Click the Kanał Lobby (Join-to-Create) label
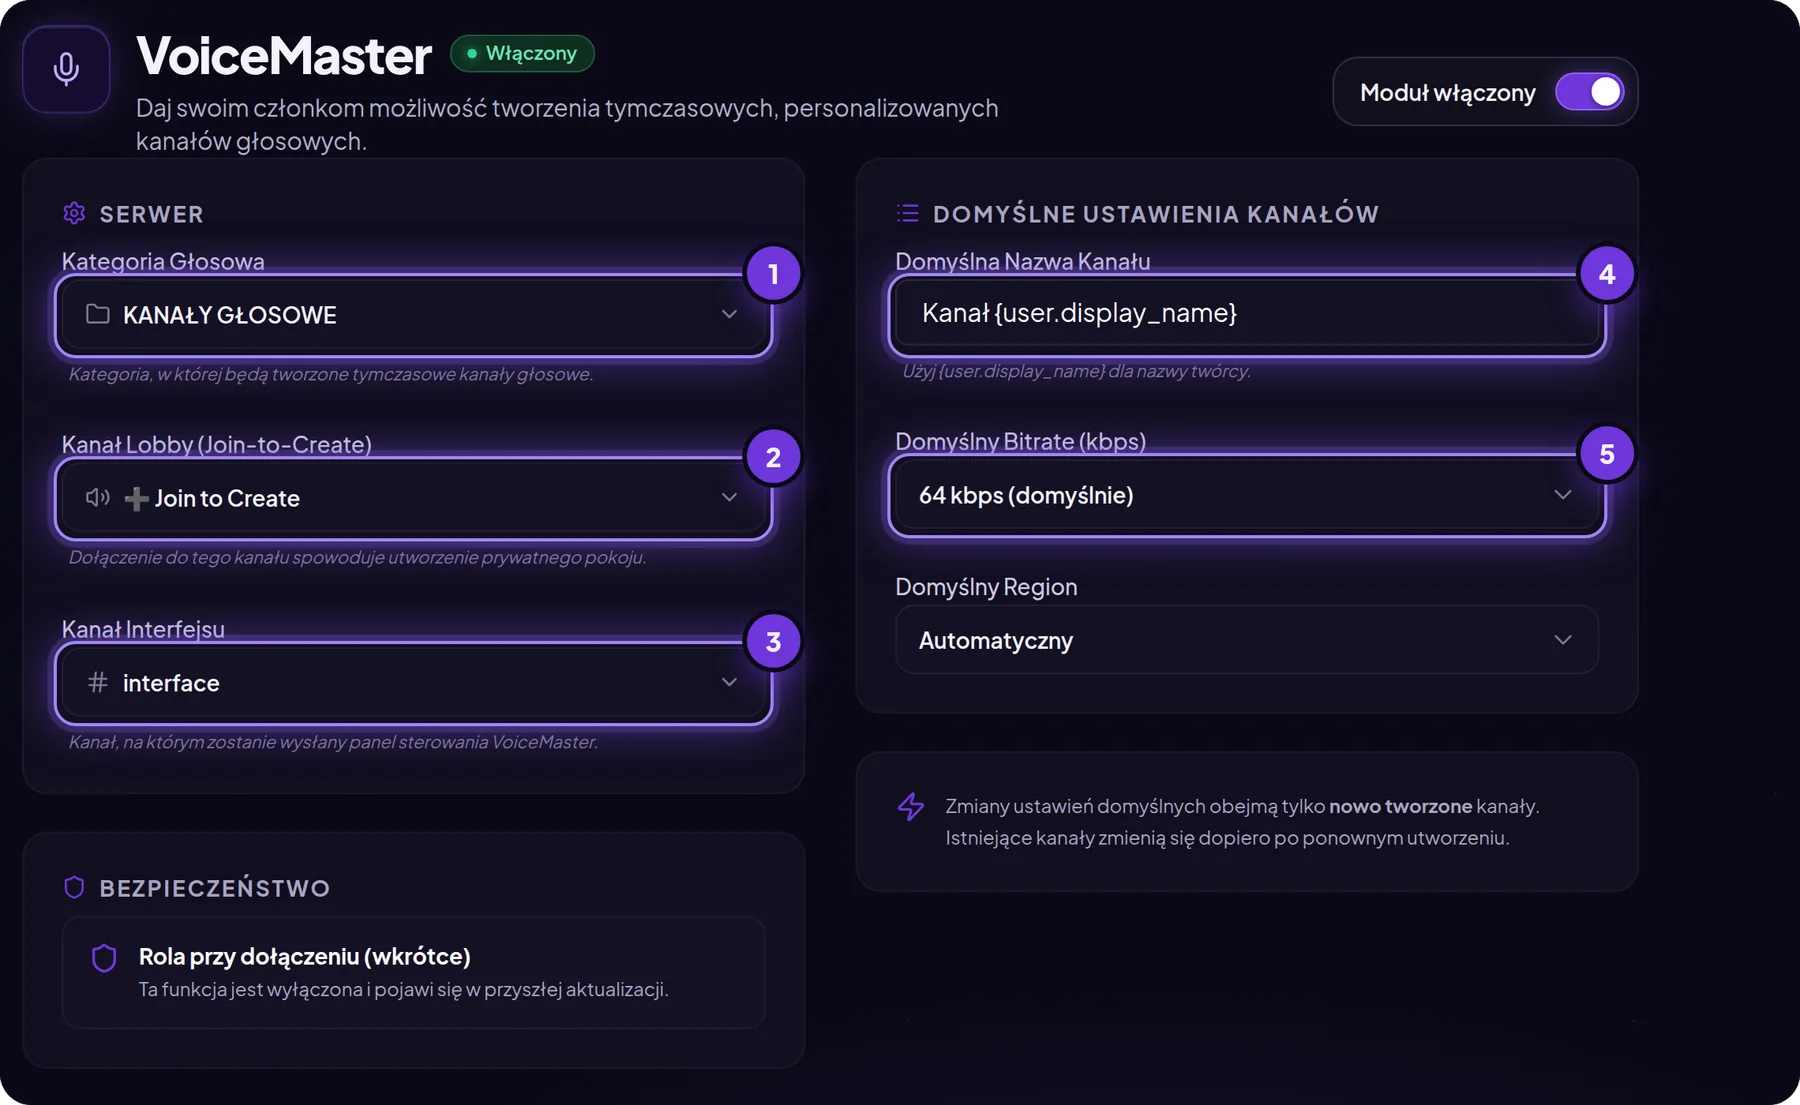This screenshot has height=1105, width=1800. point(216,444)
